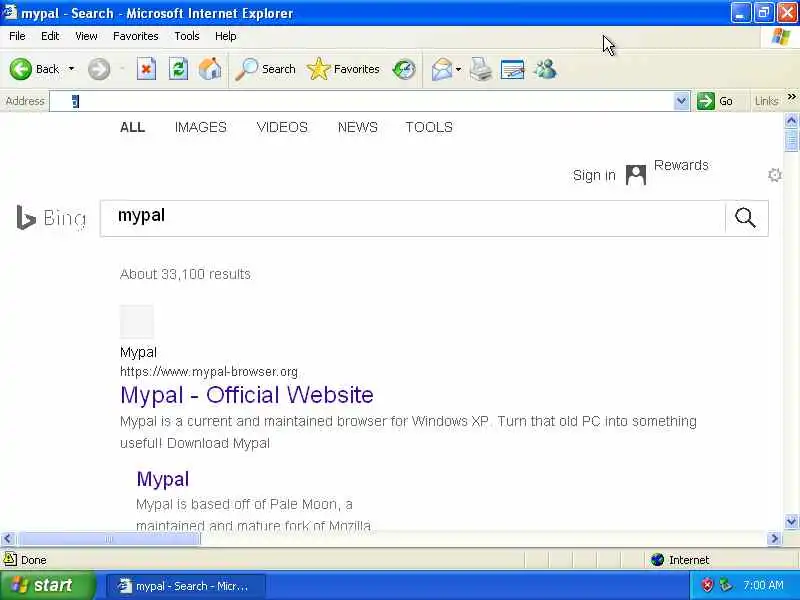Expand the Address bar dropdown
800x600 pixels.
click(x=681, y=101)
